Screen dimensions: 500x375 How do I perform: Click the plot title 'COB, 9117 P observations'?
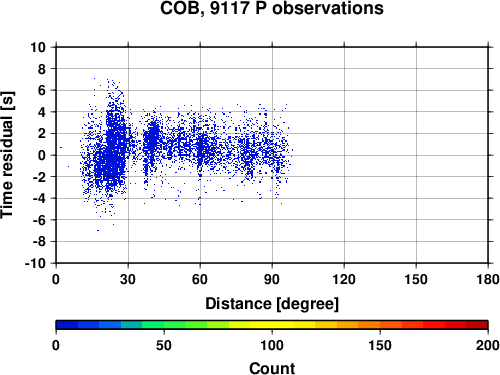272,8
